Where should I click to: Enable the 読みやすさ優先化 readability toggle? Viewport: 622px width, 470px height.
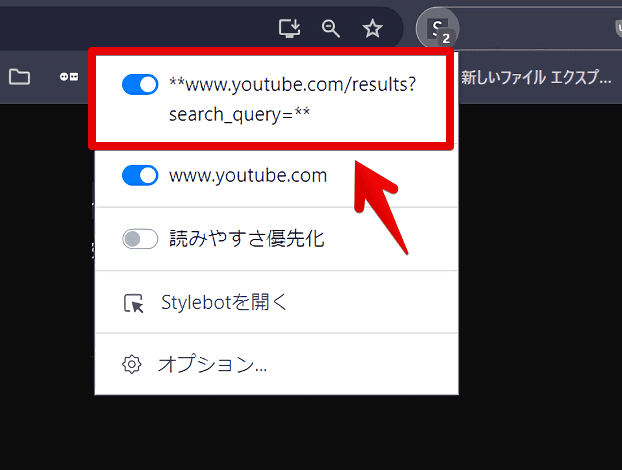point(140,239)
